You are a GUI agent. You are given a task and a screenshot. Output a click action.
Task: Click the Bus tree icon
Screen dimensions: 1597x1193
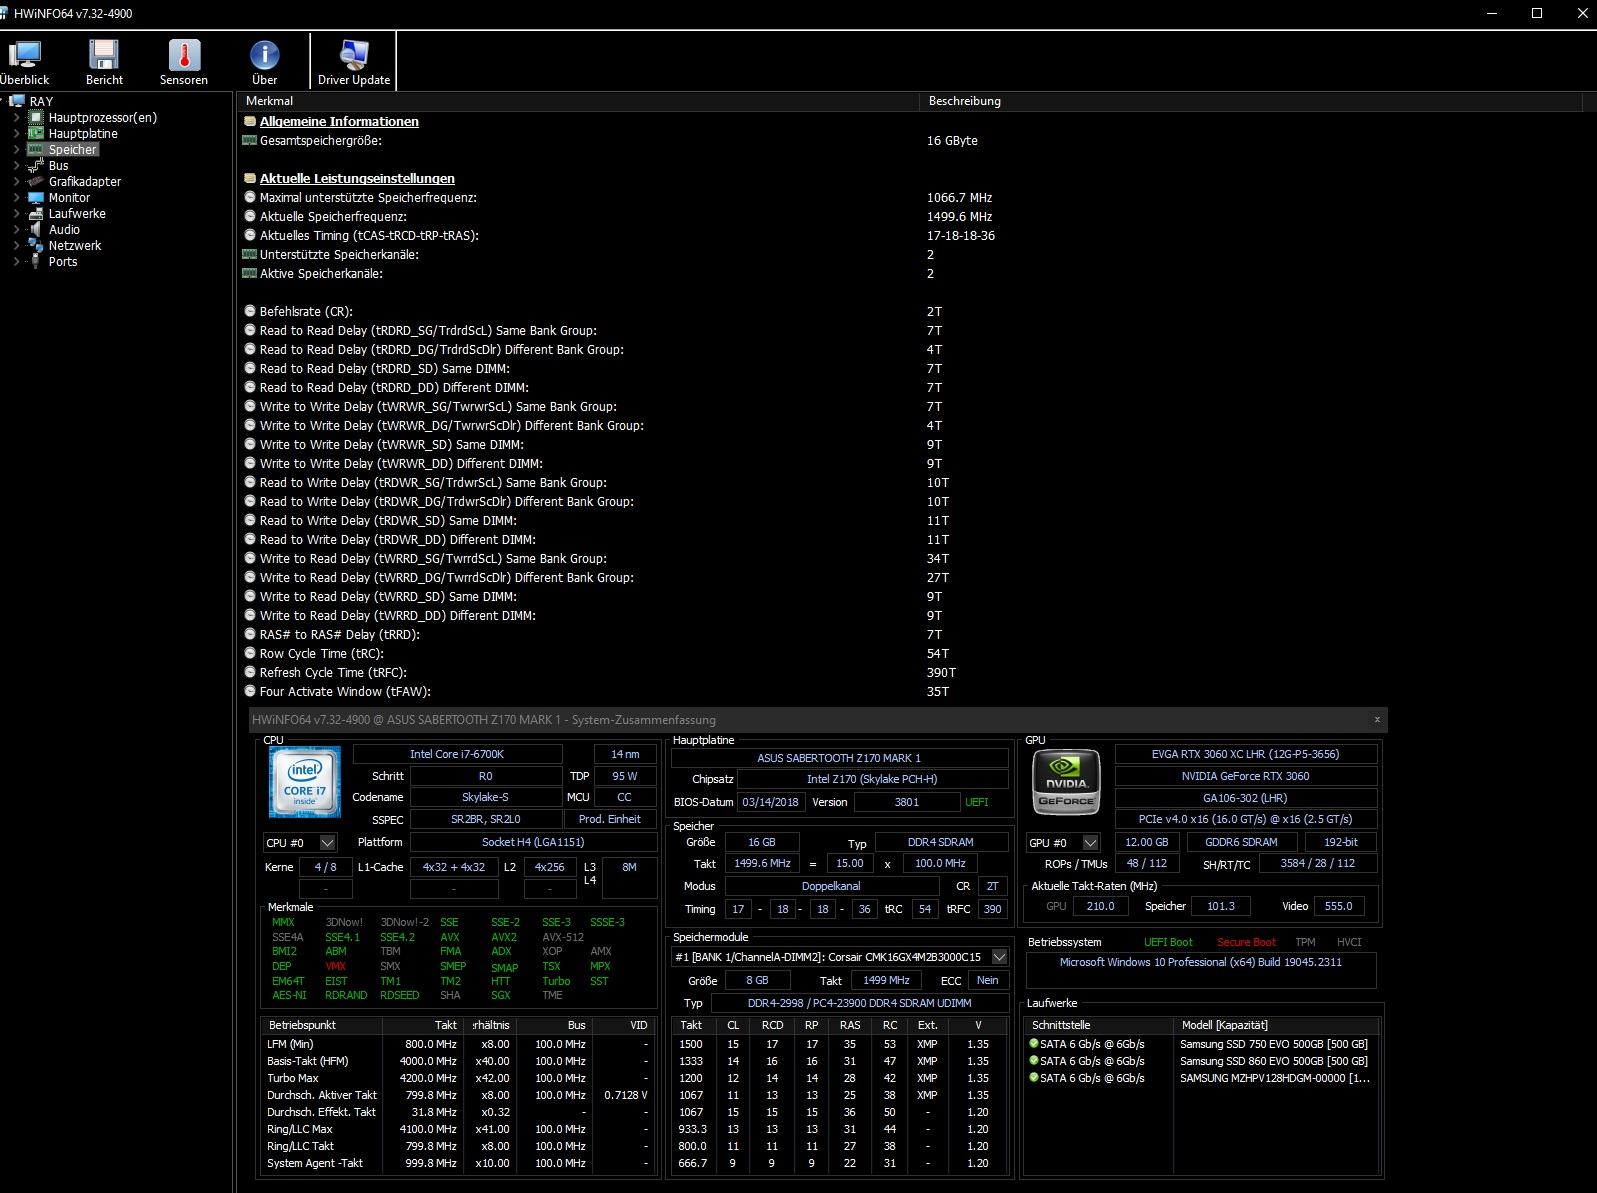(36, 165)
